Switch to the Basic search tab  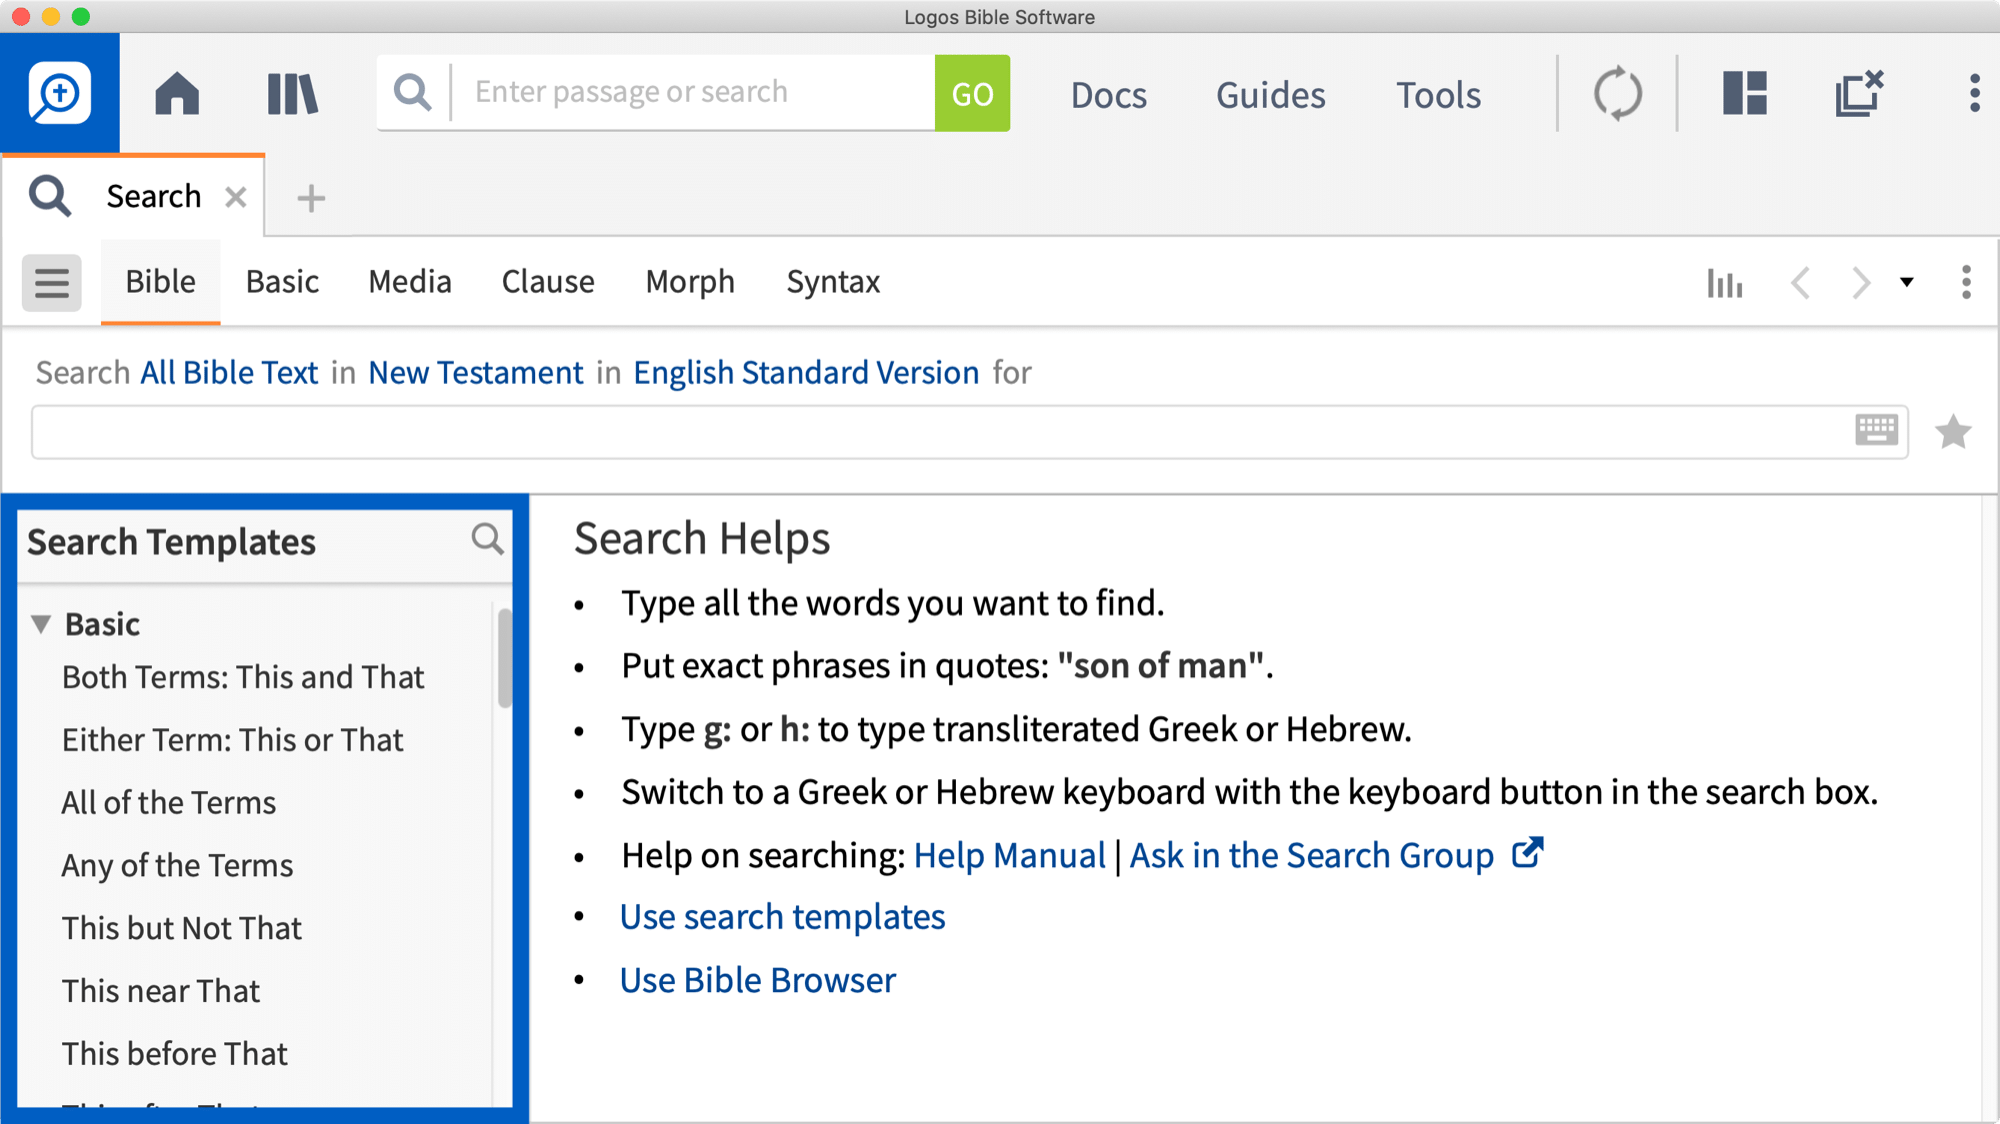click(282, 282)
